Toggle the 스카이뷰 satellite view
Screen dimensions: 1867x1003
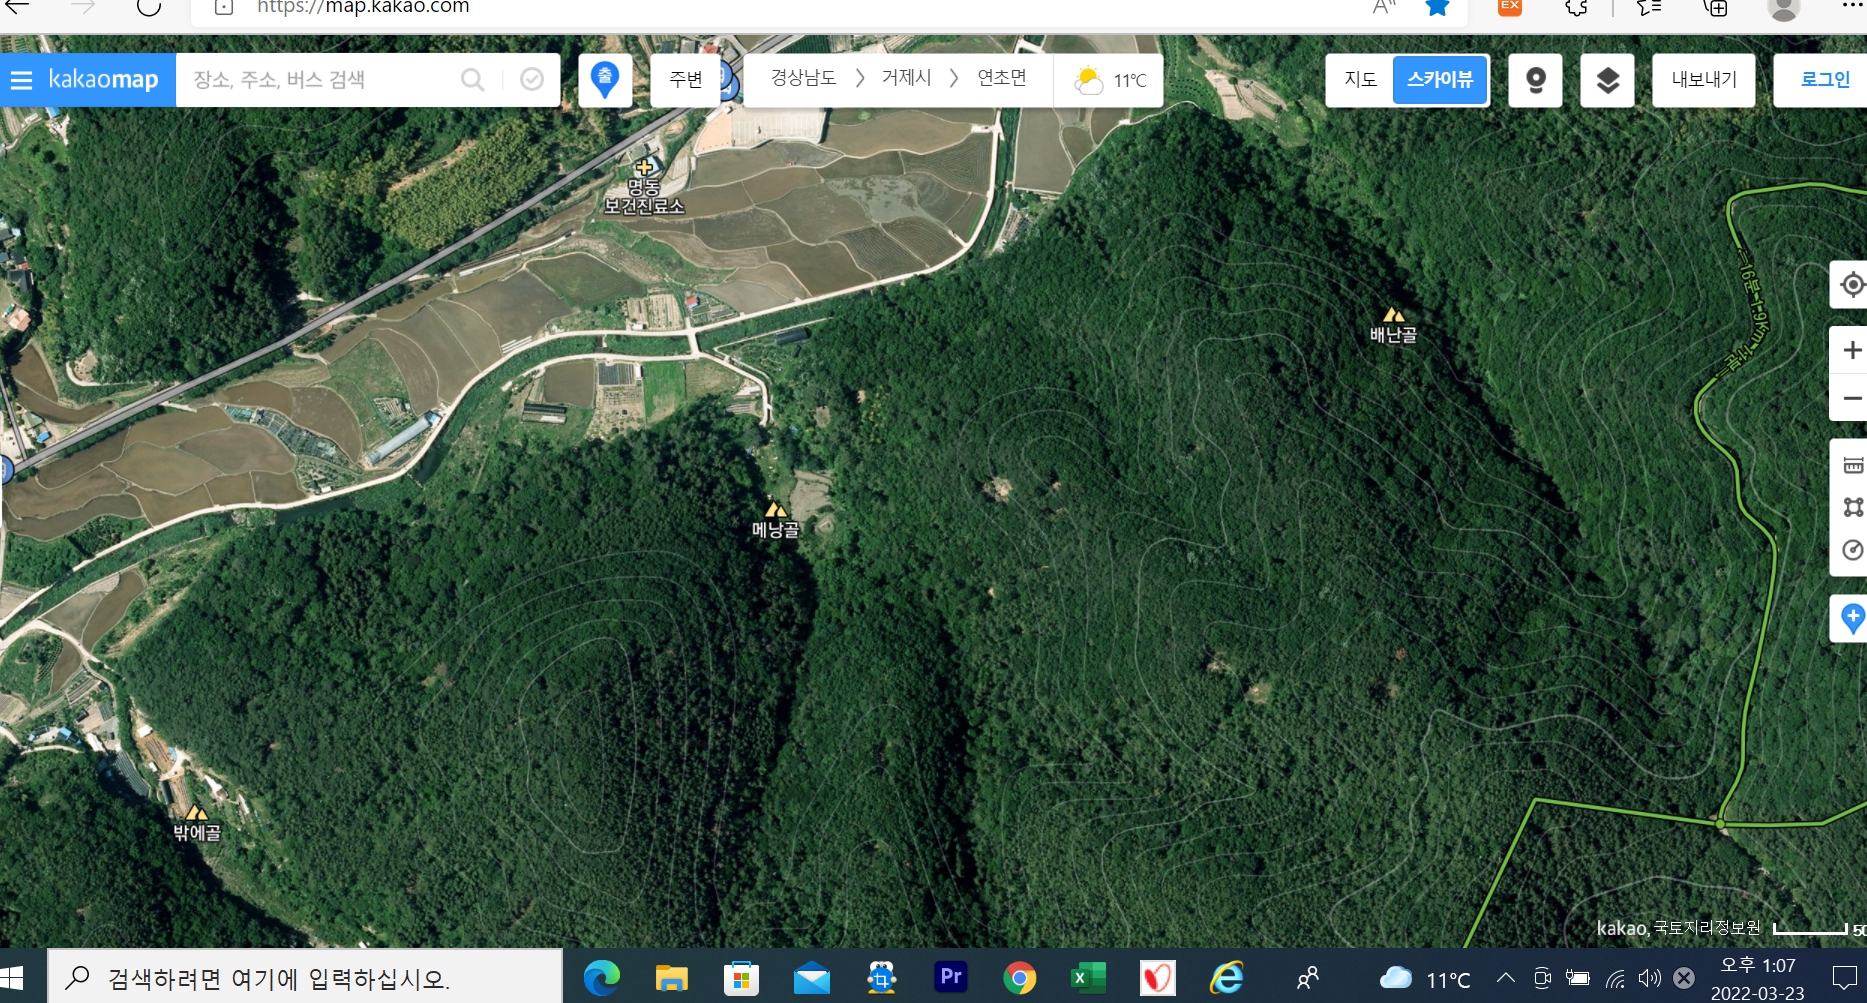pos(1440,80)
